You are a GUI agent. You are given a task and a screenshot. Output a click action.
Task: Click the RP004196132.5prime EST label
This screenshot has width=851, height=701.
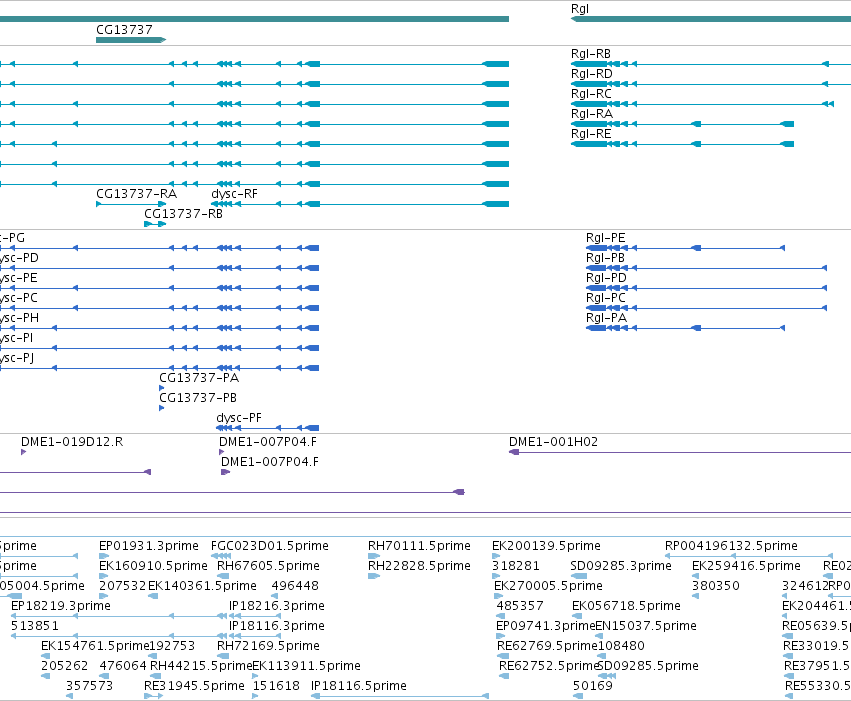(731, 545)
